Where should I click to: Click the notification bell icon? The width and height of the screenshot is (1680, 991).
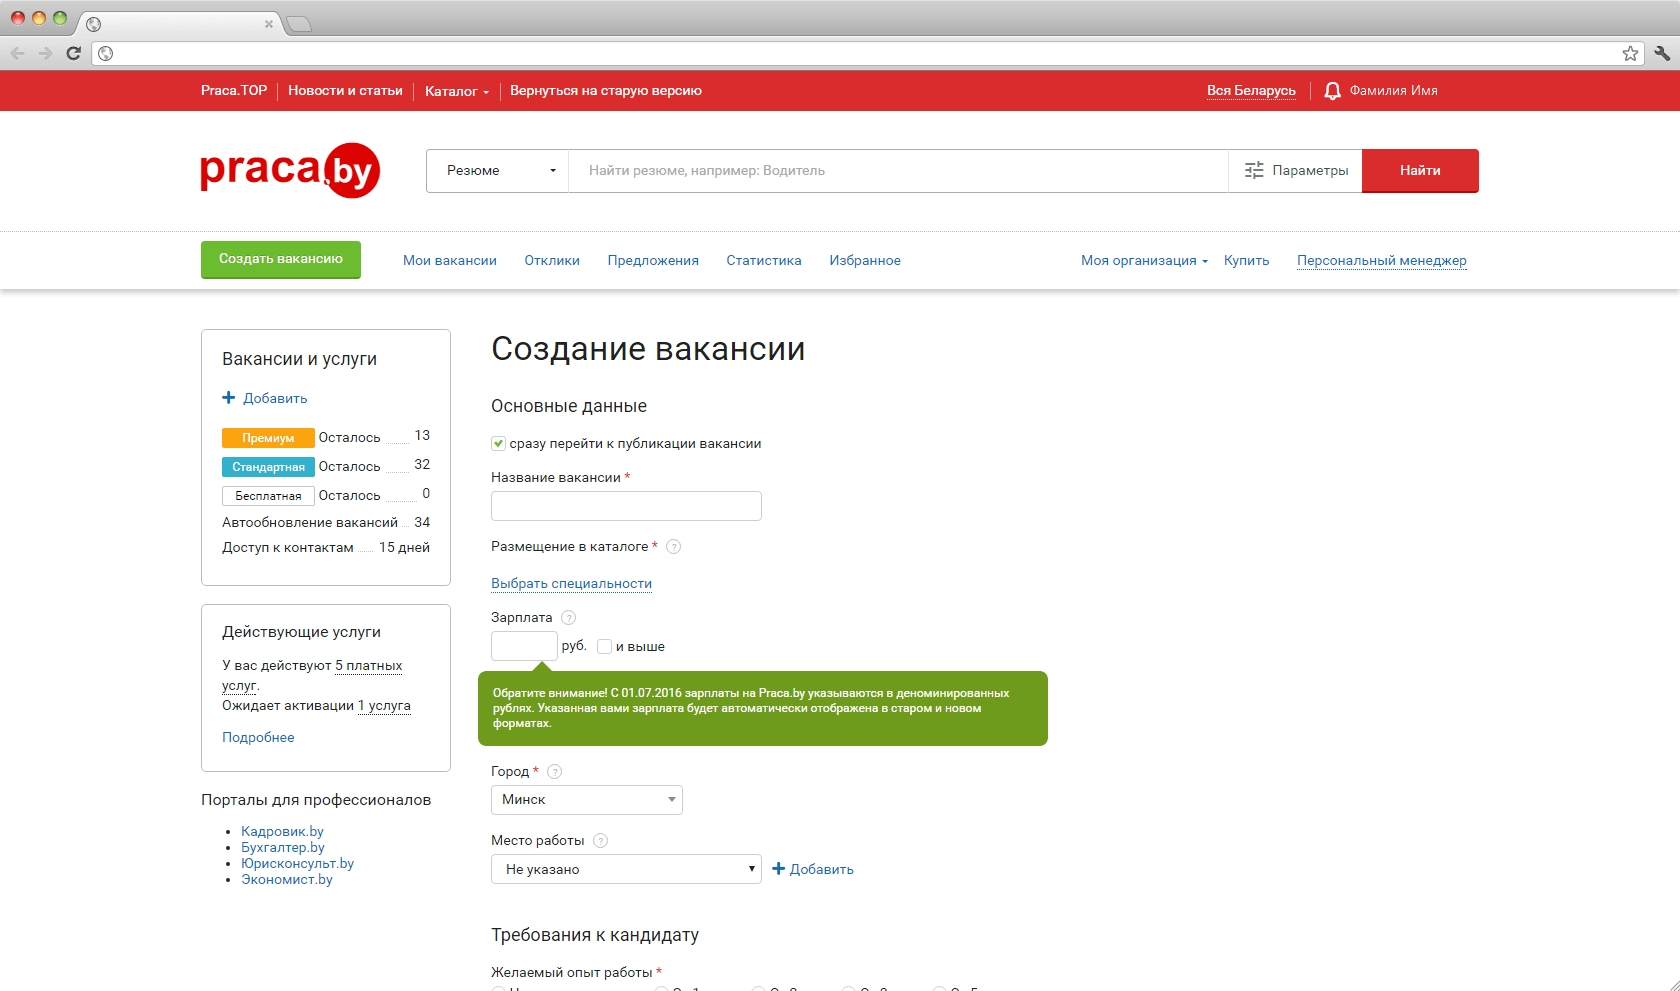pyautogui.click(x=1332, y=91)
